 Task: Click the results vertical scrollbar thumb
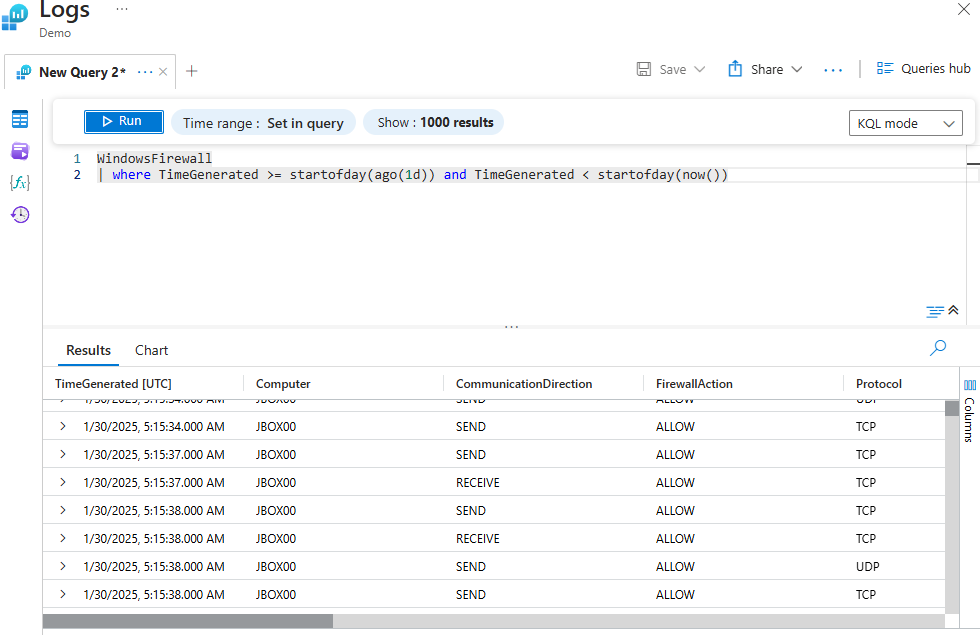[x=952, y=409]
